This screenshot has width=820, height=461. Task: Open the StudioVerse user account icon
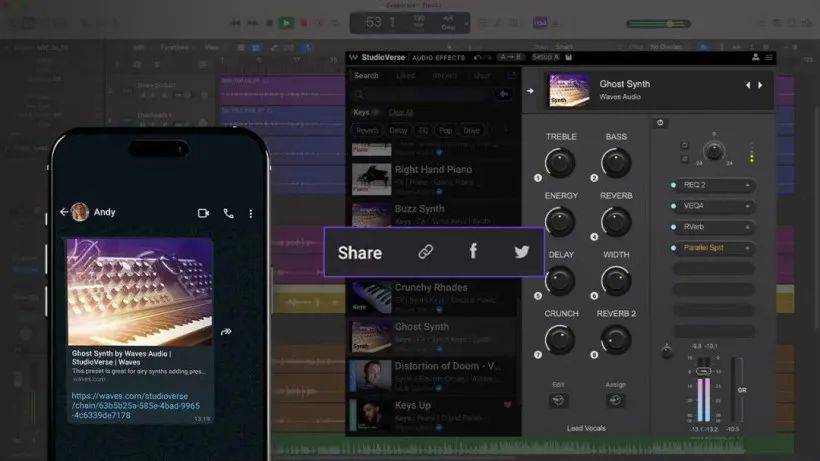coord(756,57)
